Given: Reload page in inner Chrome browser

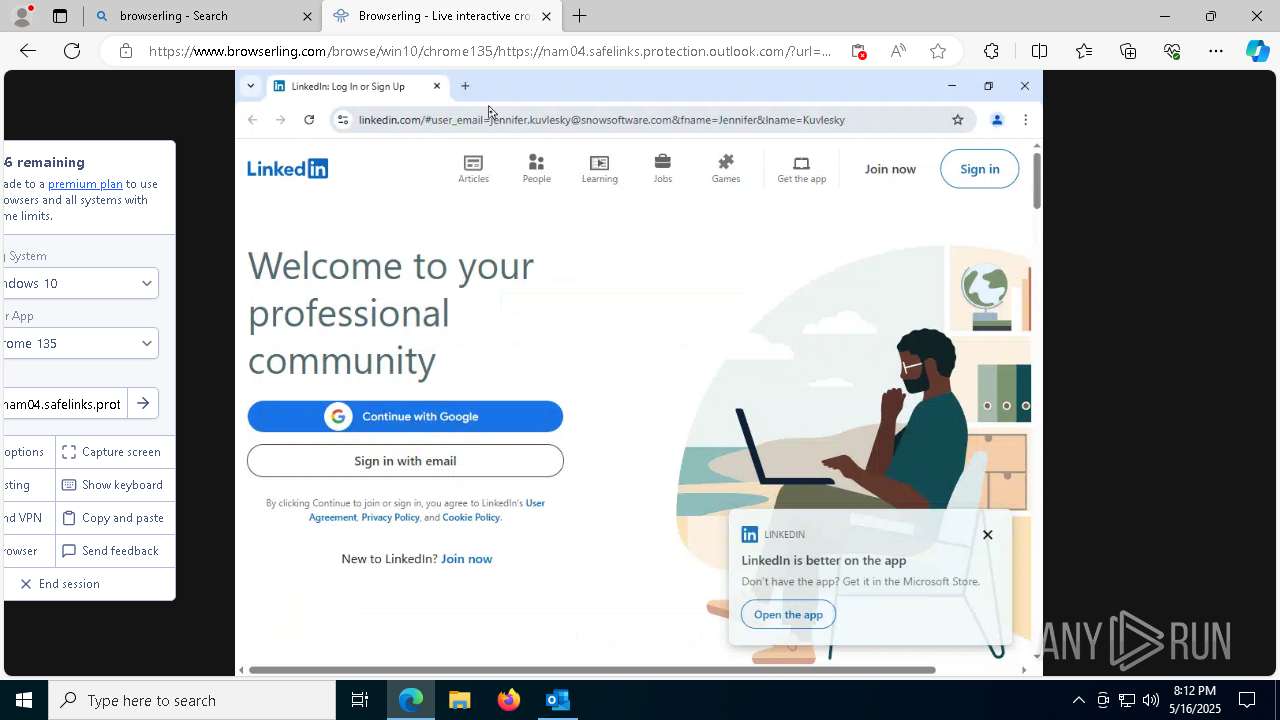Looking at the screenshot, I should [309, 120].
